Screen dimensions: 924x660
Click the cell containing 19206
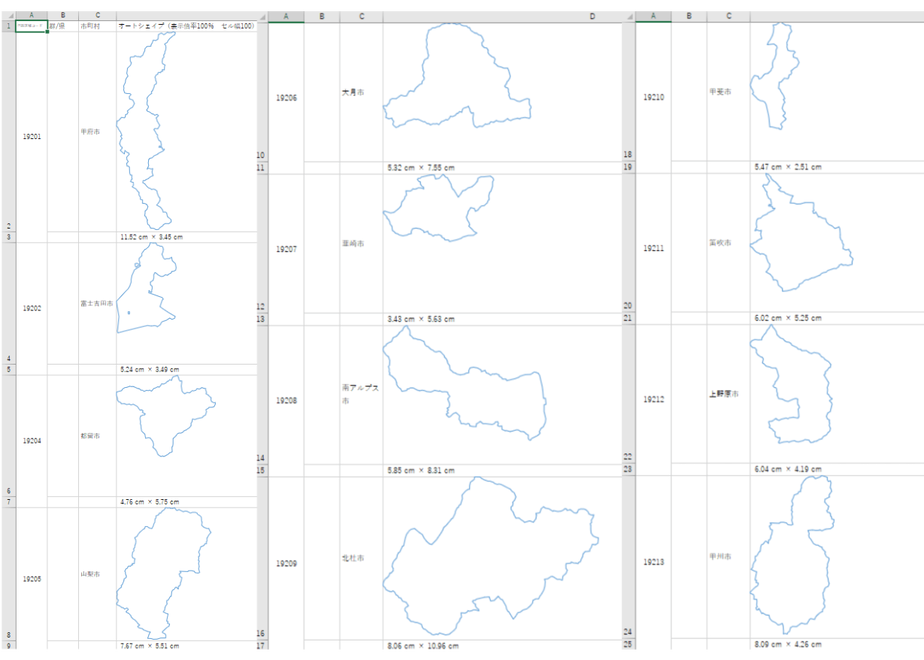point(286,98)
